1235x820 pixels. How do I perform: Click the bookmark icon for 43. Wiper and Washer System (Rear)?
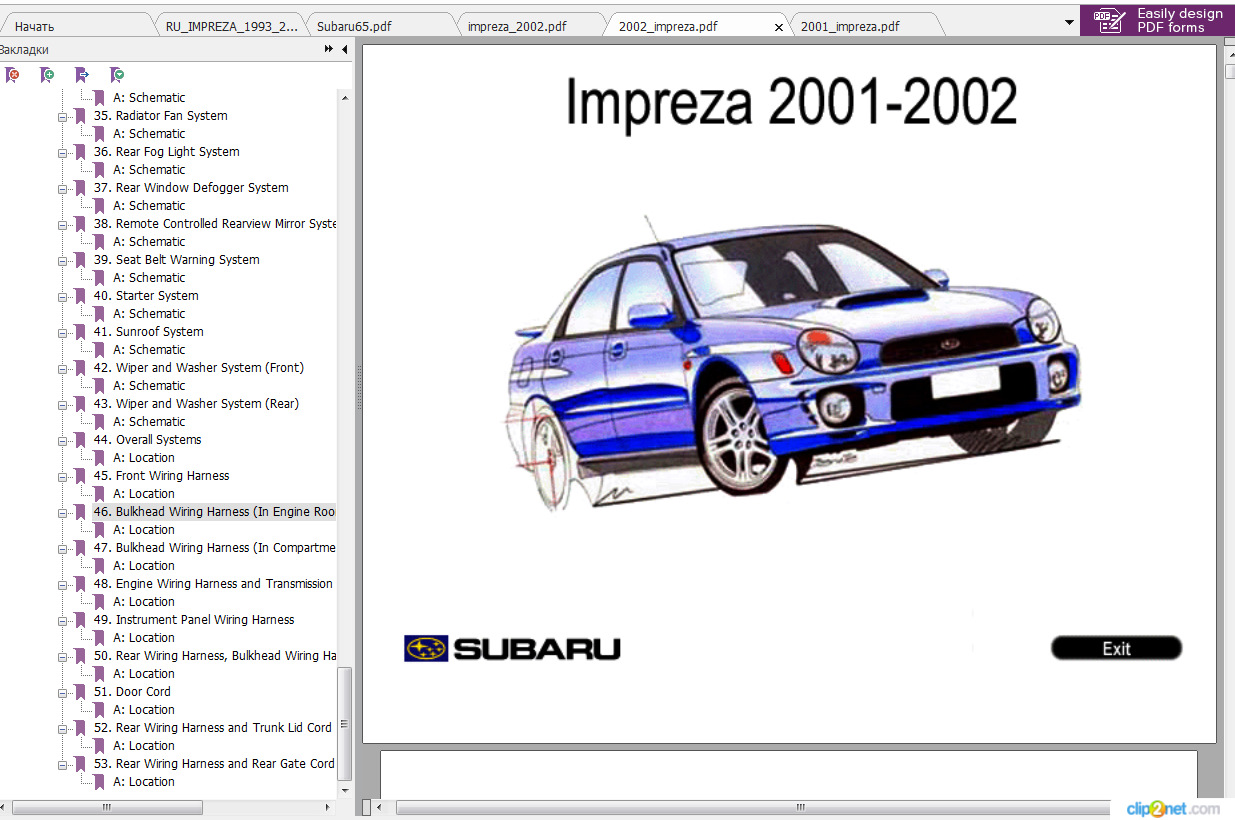[80, 404]
